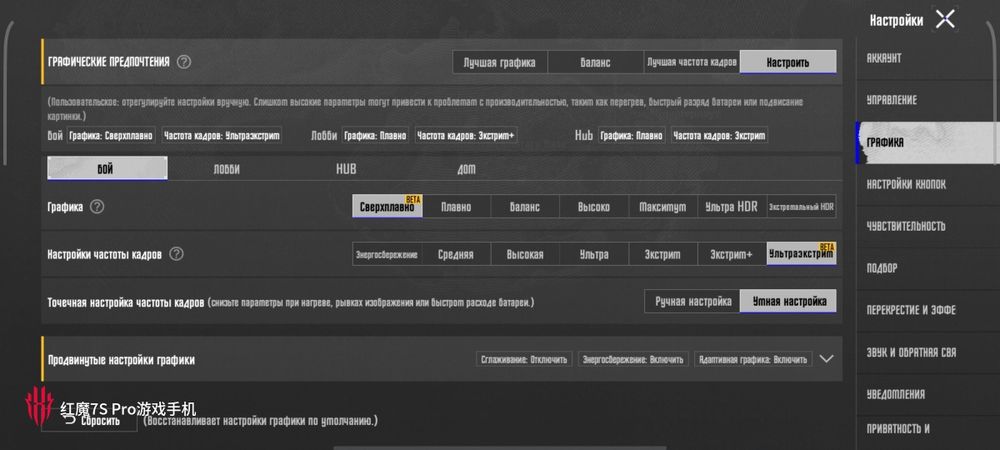Open the Аккаунт settings section
Viewport: 1000px width, 450px height.
pyautogui.click(x=927, y=58)
